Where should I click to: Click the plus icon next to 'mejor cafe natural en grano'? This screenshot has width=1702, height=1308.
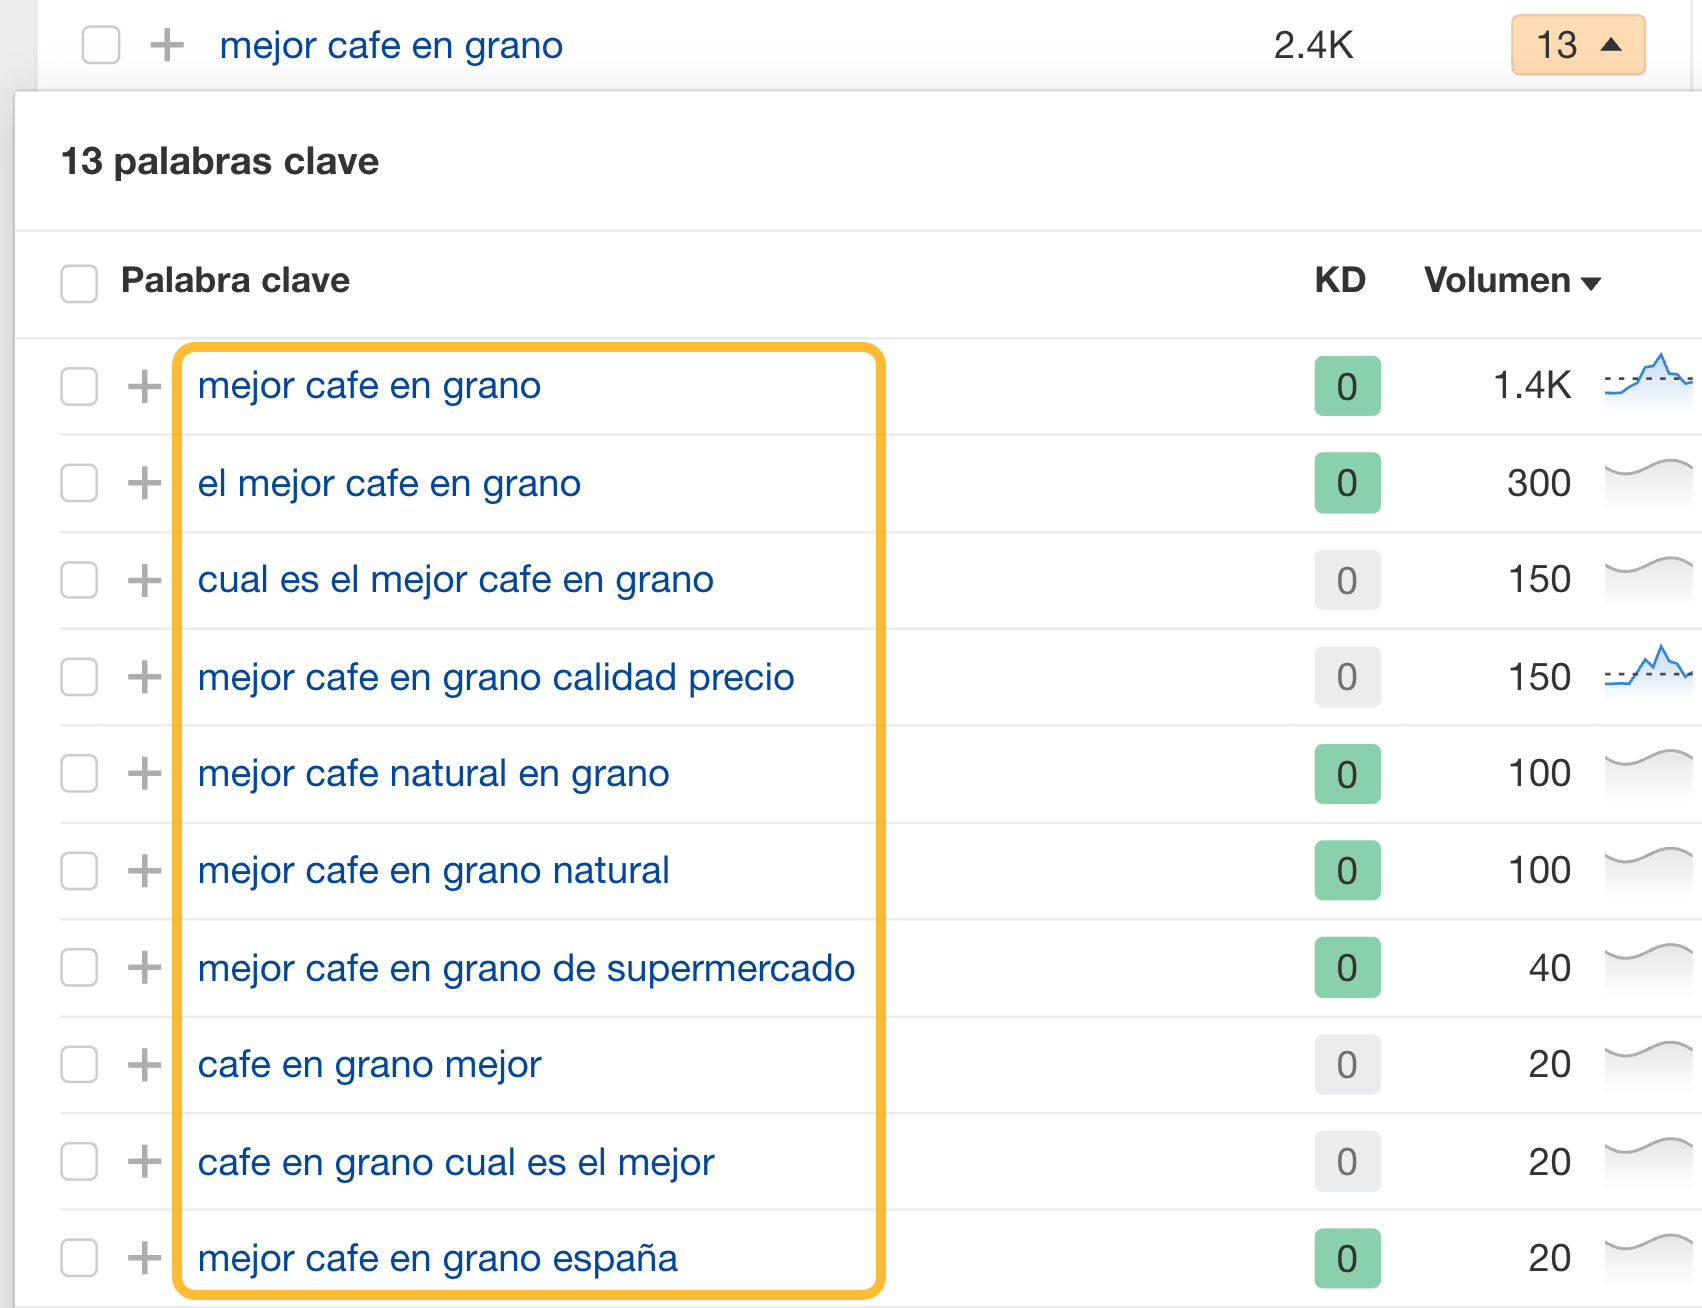coord(146,773)
